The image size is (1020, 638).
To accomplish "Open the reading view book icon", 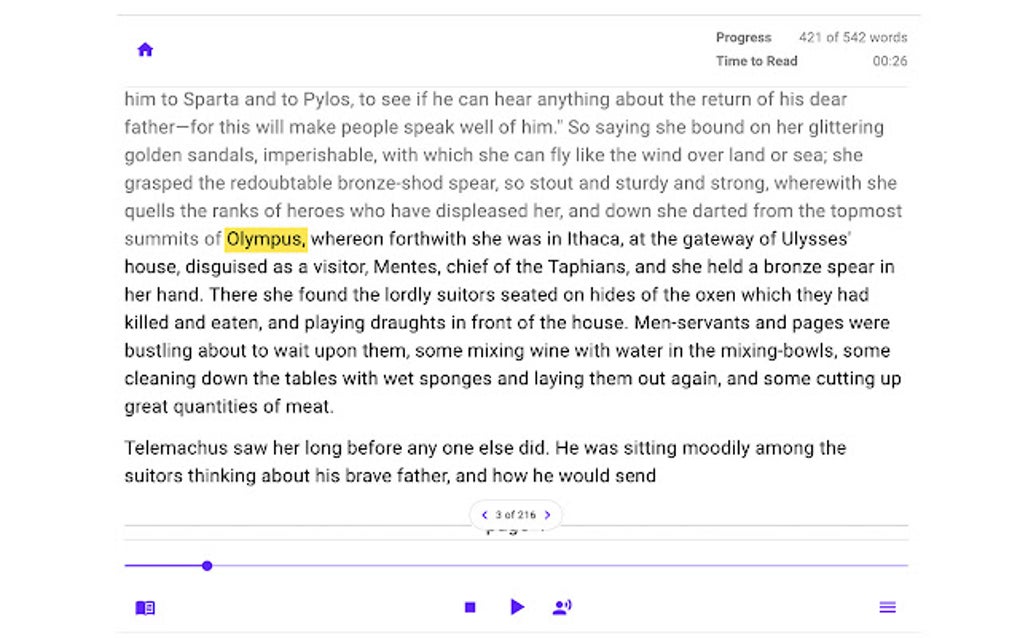I will coord(145,607).
